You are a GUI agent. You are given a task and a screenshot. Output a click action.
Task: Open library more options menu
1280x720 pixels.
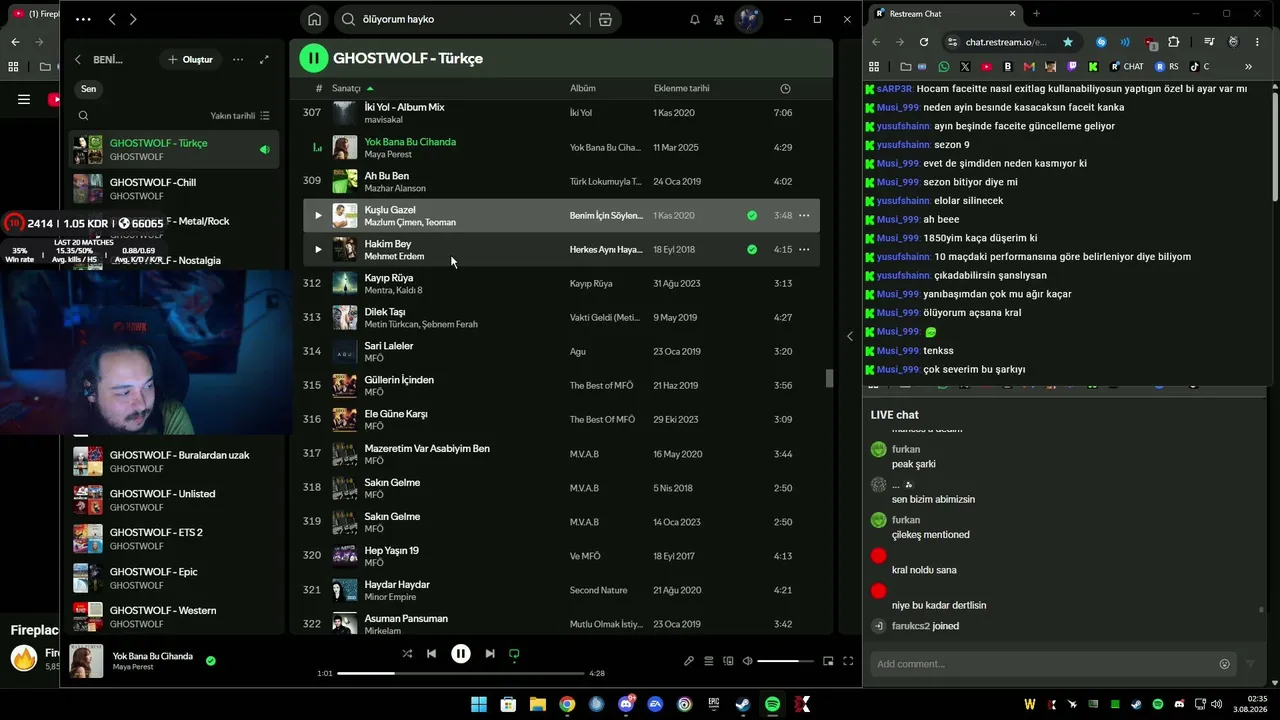click(x=238, y=60)
